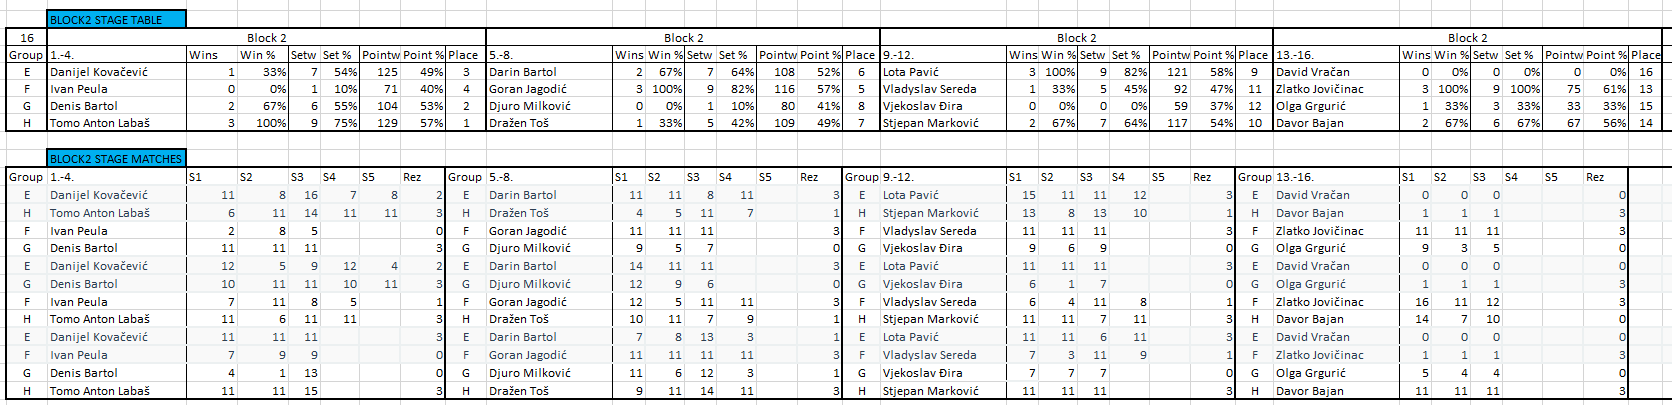This screenshot has height=405, width=1672.
Task: Click Davor Bajan's Place value 14
Action: tap(1645, 123)
